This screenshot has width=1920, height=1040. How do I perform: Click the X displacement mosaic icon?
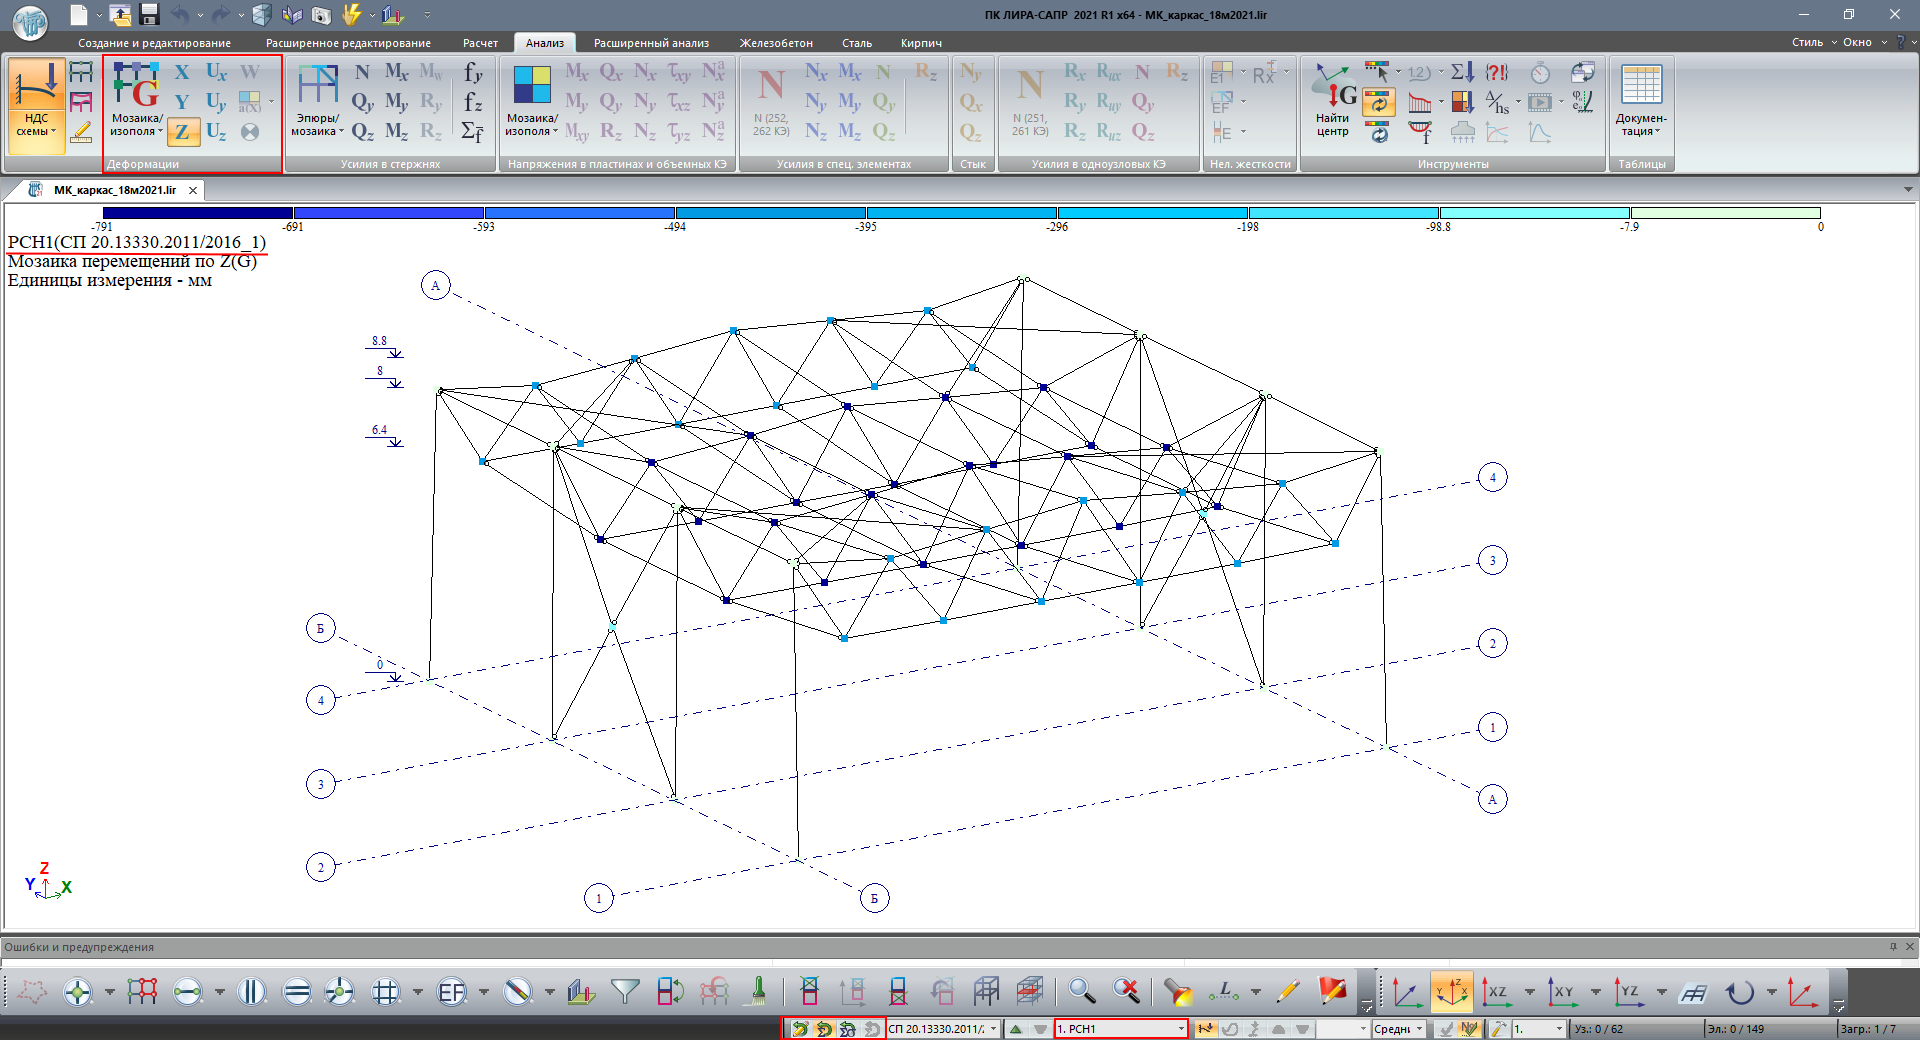coord(182,72)
